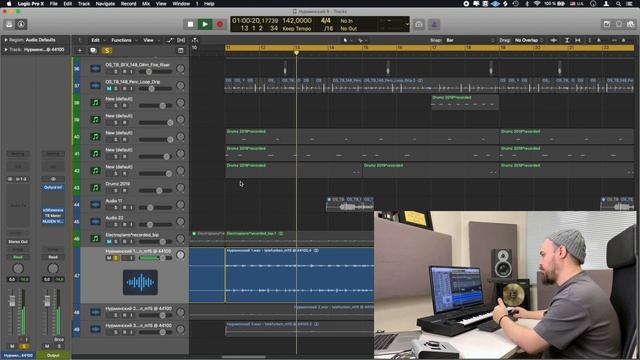
Task: Open the View menu in tracks area
Action: [x=150, y=40]
